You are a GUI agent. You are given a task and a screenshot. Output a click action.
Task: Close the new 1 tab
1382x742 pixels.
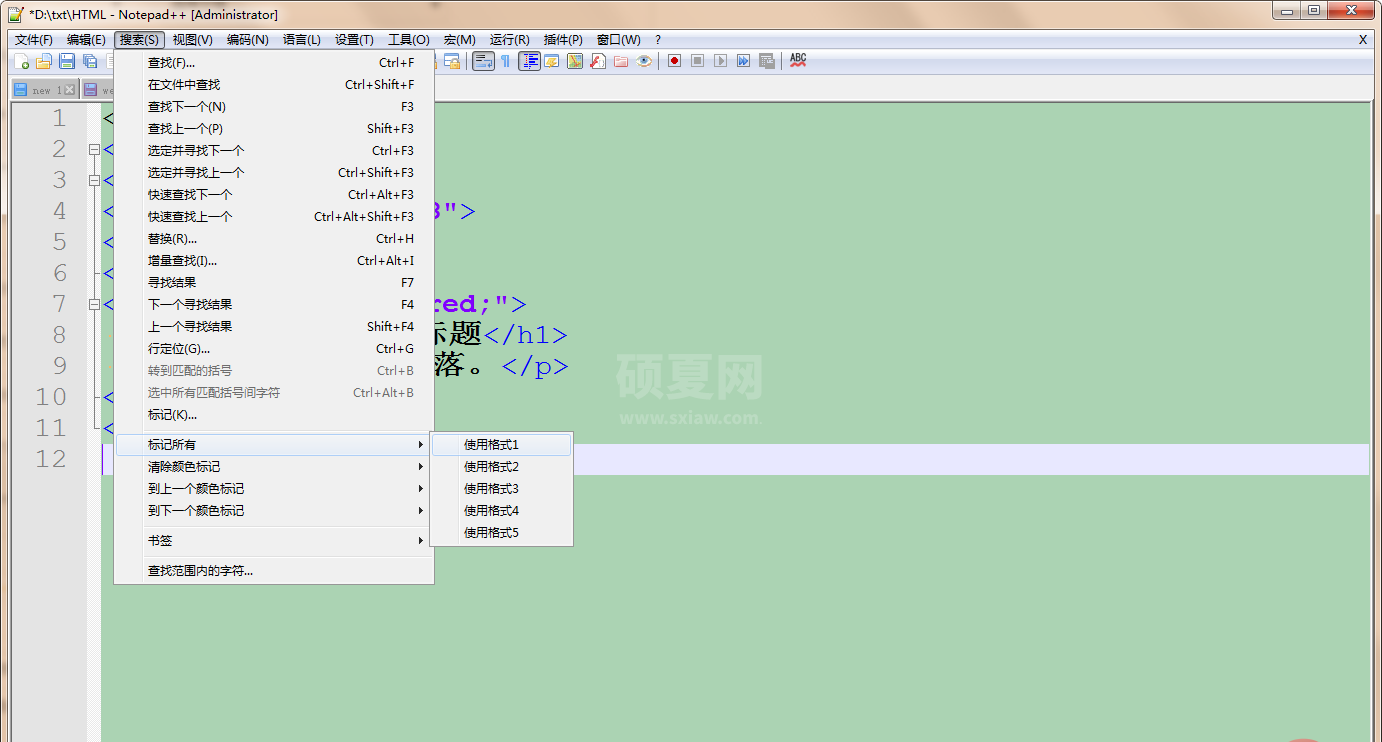(70, 90)
